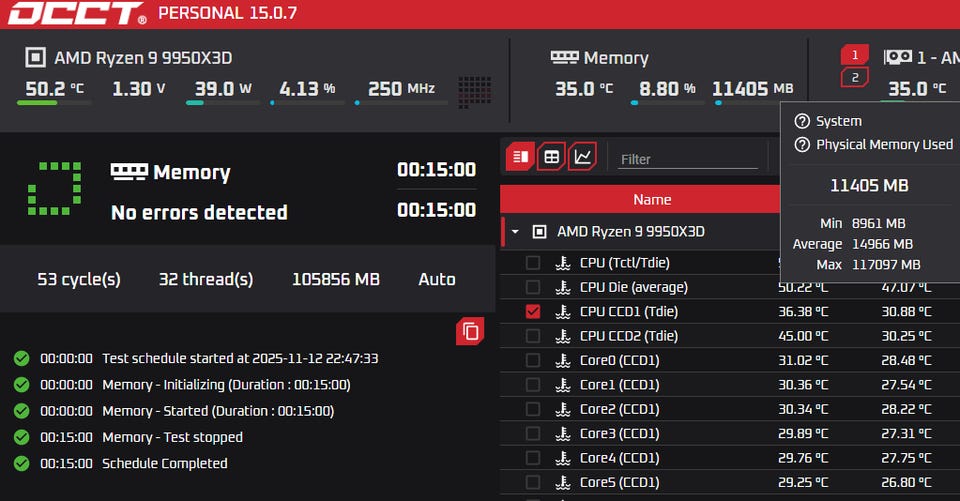The height and width of the screenshot is (501, 960).
Task: Copy the test log to clipboard
Action: [x=470, y=331]
